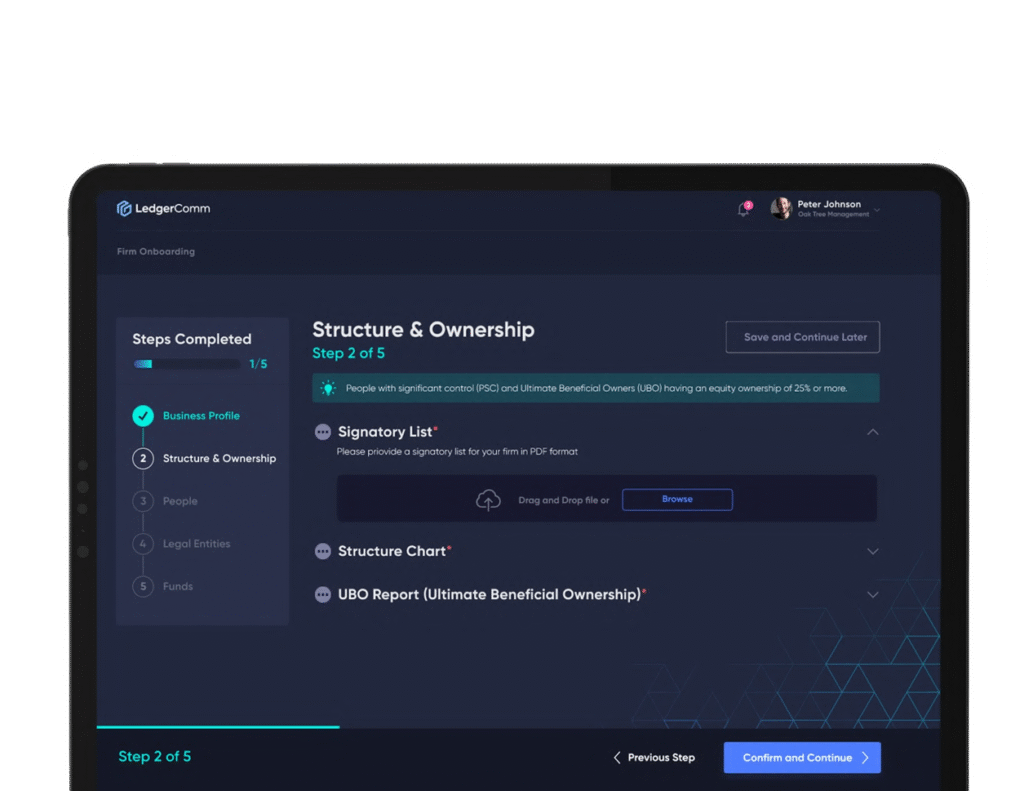Open the user account dropdown arrow
The image size is (1024, 791).
(877, 210)
